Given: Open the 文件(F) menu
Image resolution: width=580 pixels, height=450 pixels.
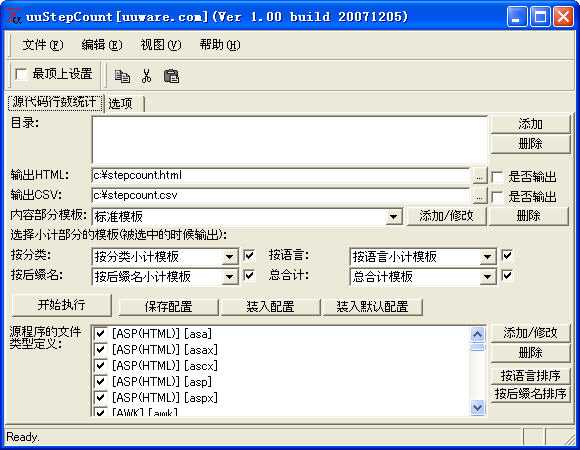Looking at the screenshot, I should click(43, 45).
